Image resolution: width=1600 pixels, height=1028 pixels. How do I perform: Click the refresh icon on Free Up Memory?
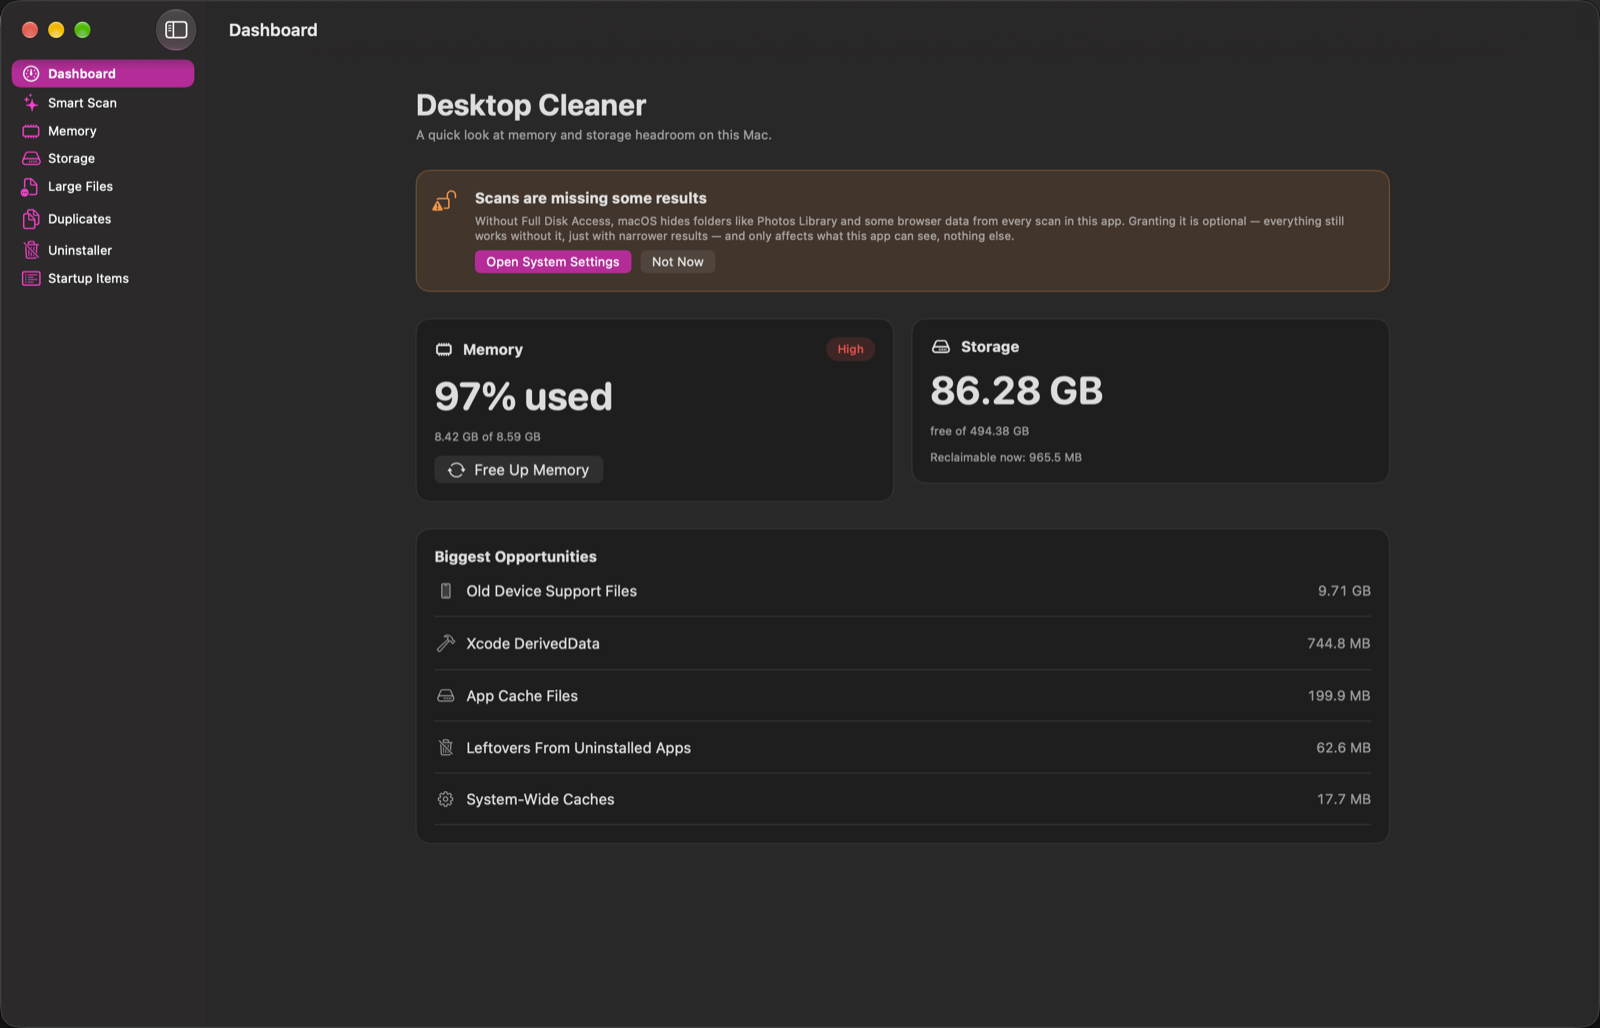coord(456,470)
